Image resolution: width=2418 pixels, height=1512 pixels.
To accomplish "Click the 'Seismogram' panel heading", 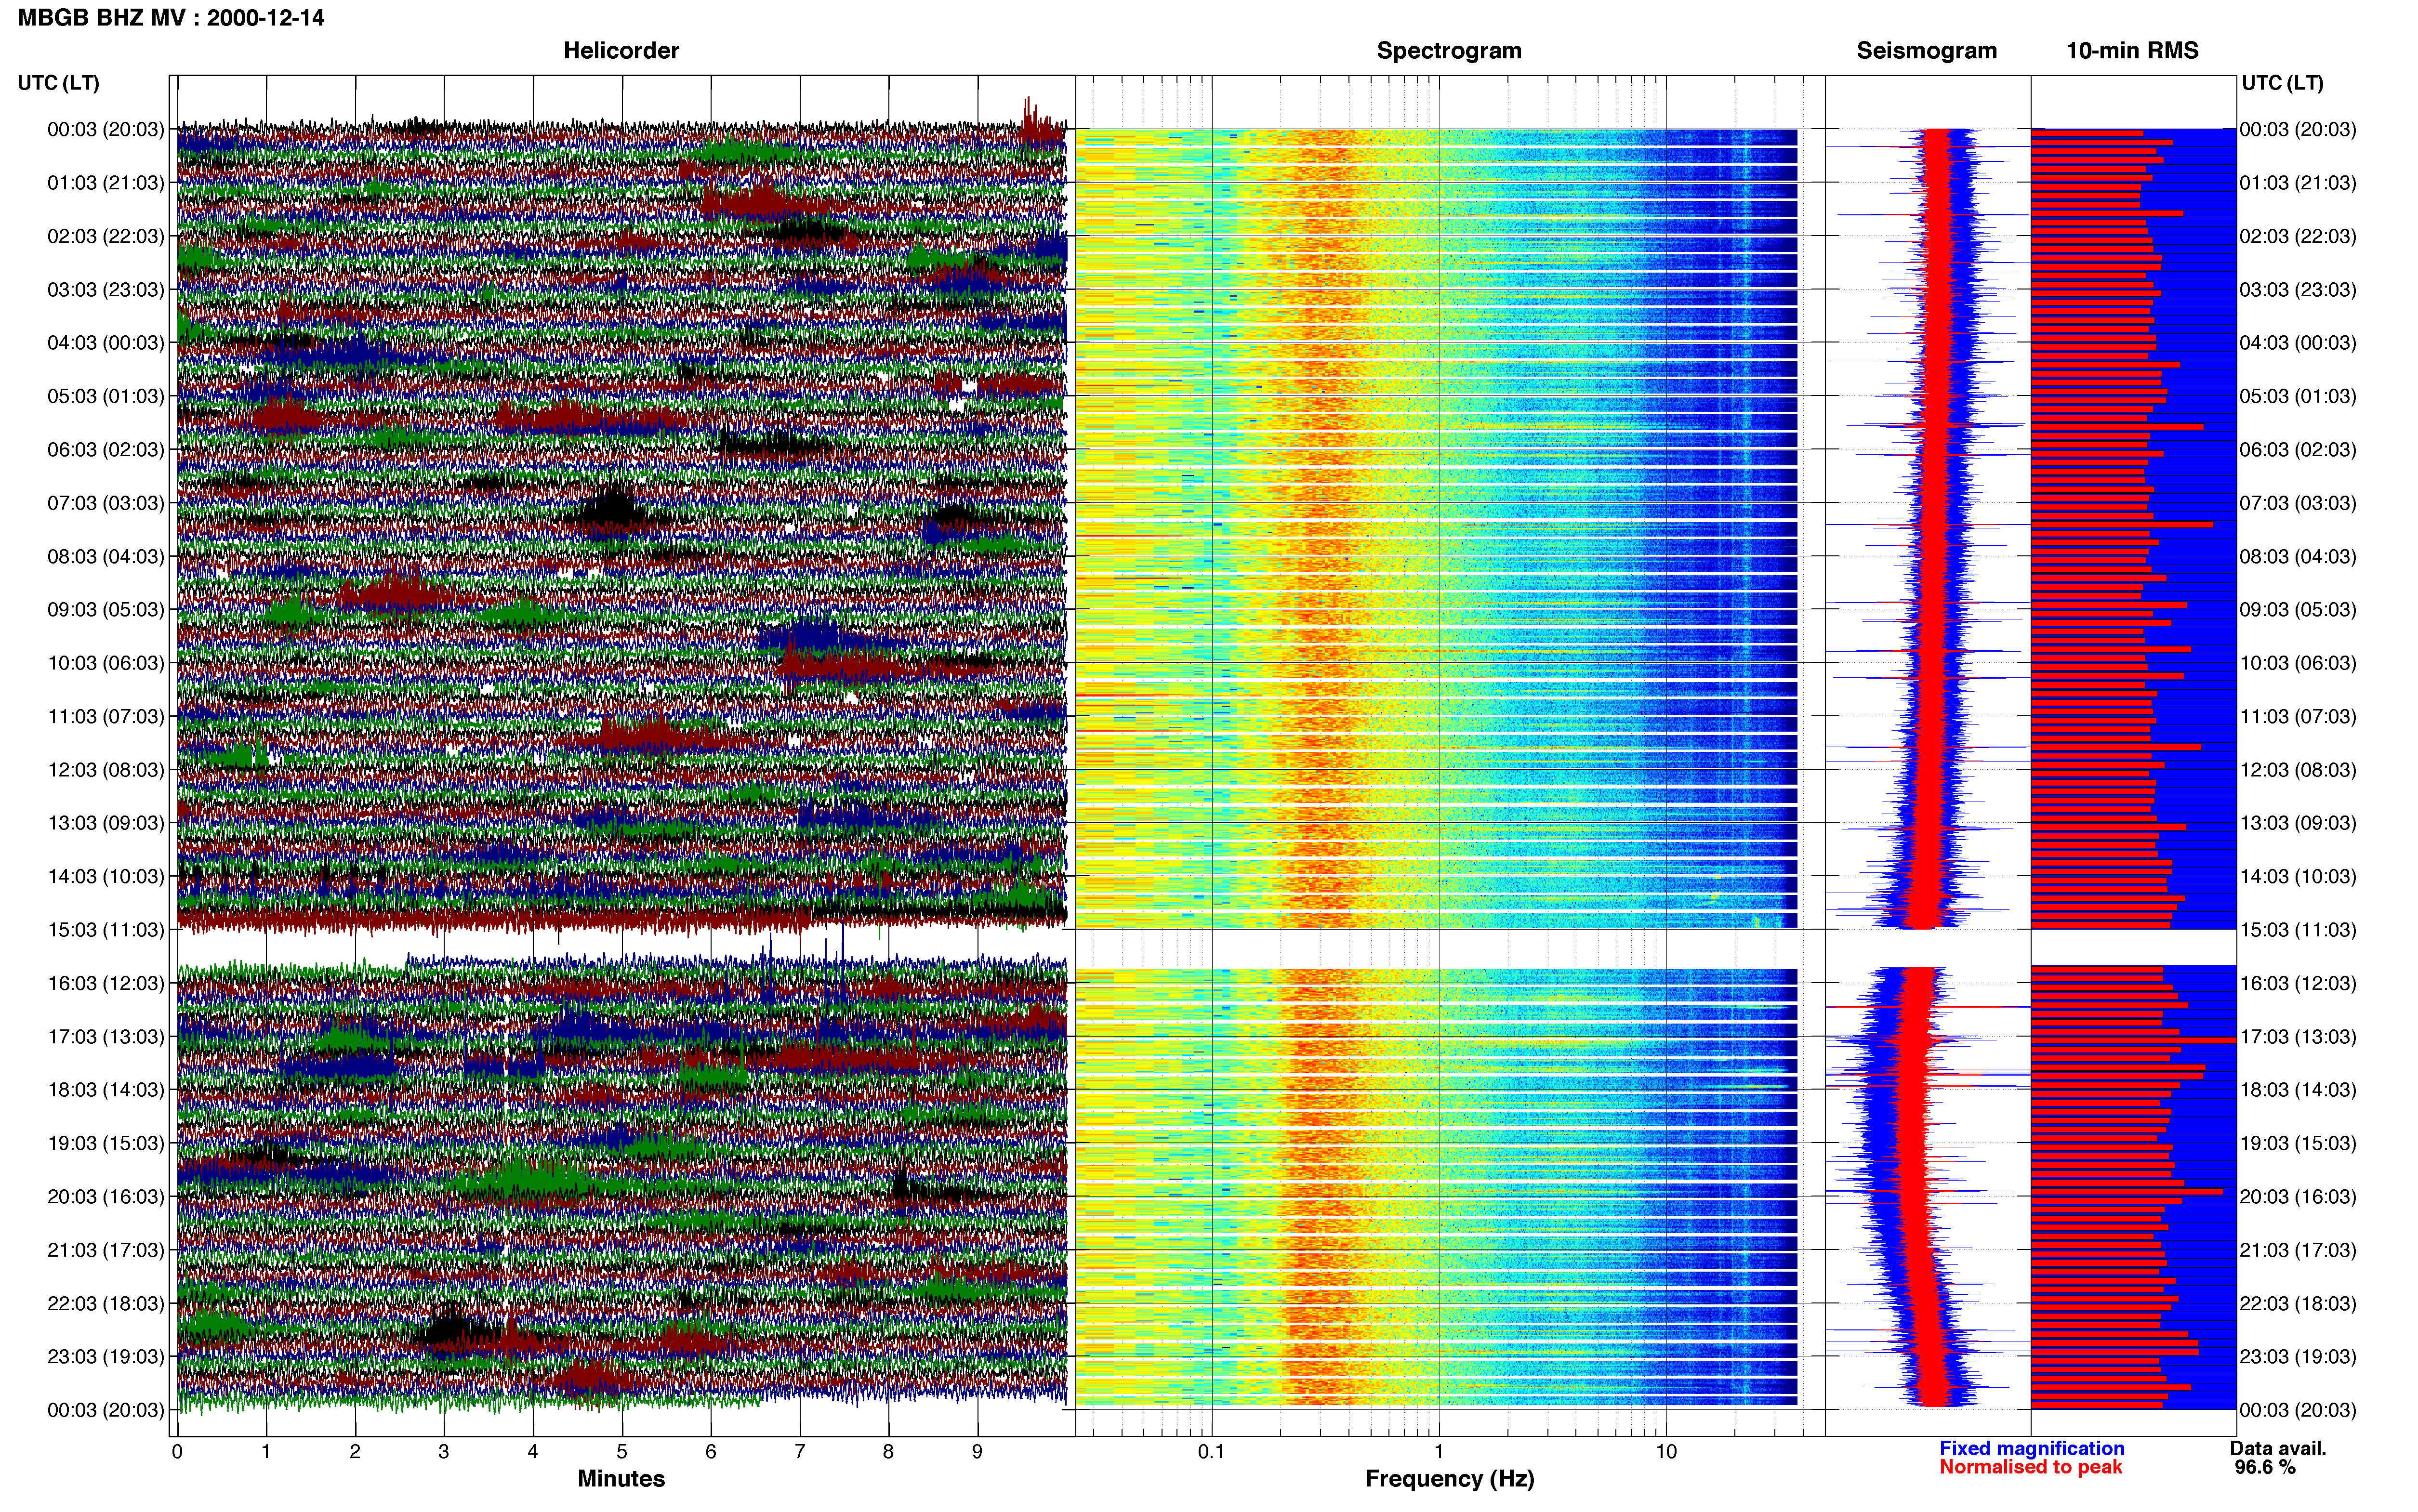I will click(1927, 50).
